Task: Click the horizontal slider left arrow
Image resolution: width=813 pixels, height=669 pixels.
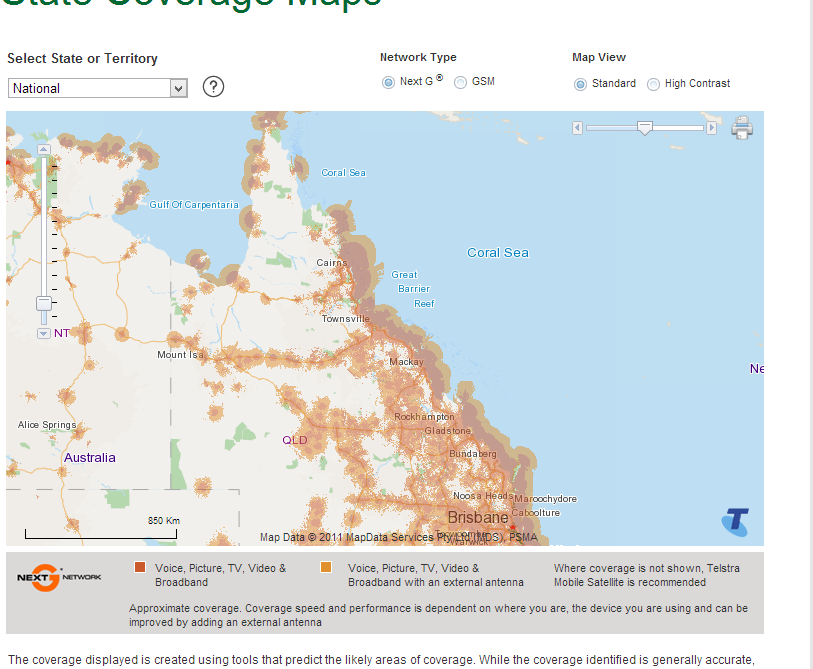Action: pos(577,128)
